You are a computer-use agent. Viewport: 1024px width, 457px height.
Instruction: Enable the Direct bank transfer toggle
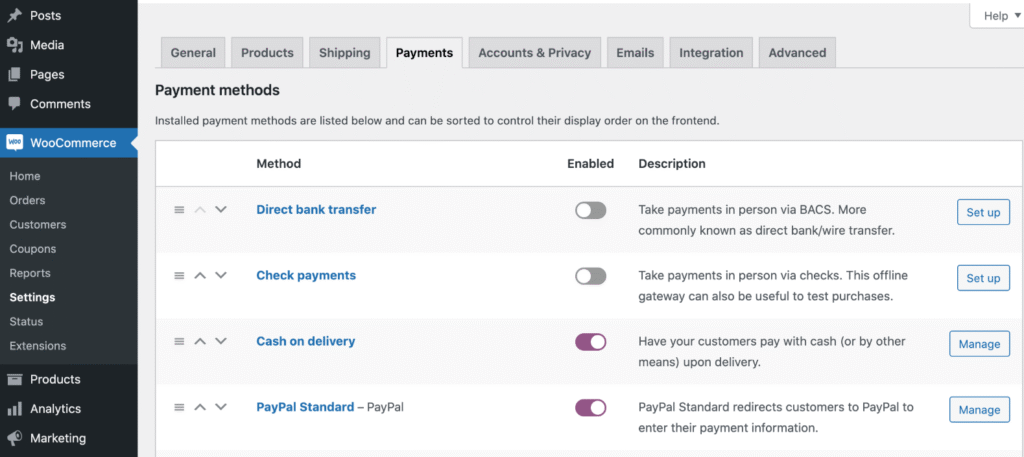tap(590, 210)
